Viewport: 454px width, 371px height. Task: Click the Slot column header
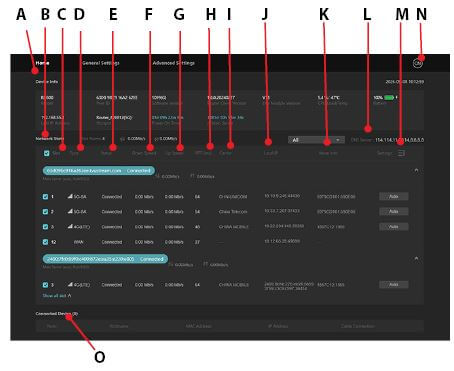coord(56,153)
